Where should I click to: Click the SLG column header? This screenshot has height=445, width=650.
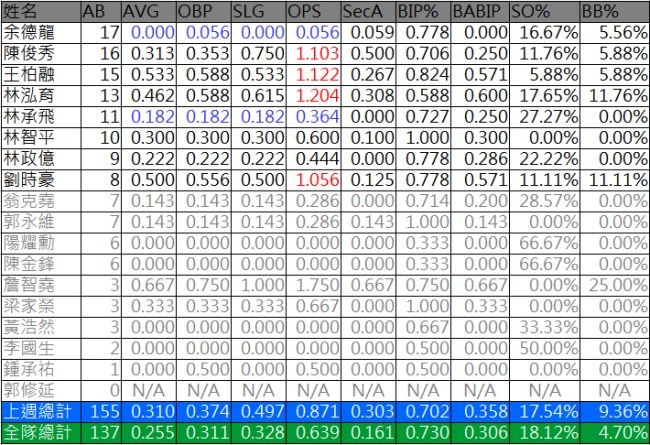click(258, 12)
